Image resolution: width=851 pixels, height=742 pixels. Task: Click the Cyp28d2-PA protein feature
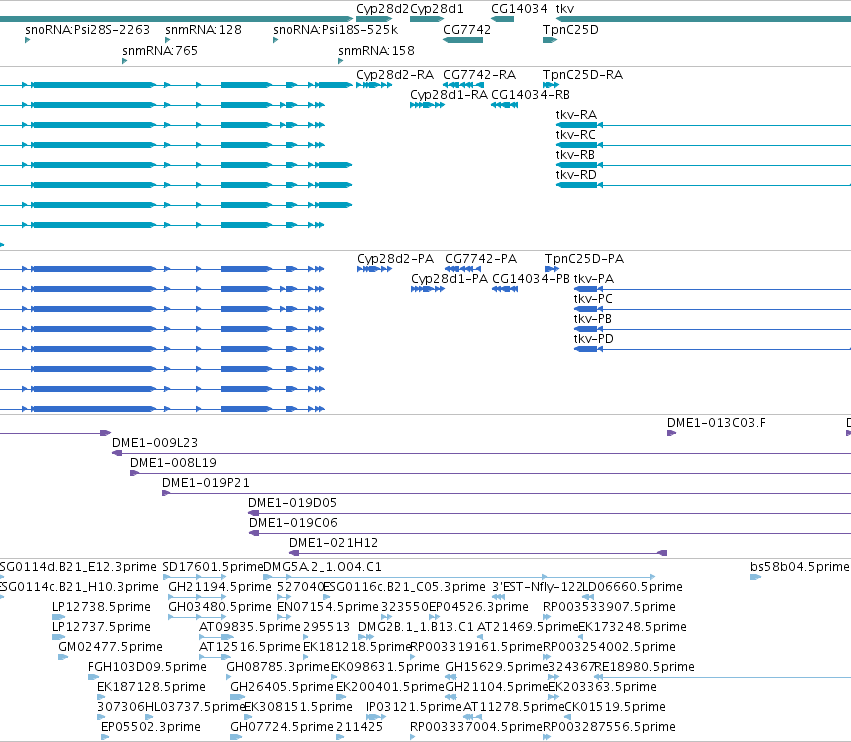pos(374,269)
